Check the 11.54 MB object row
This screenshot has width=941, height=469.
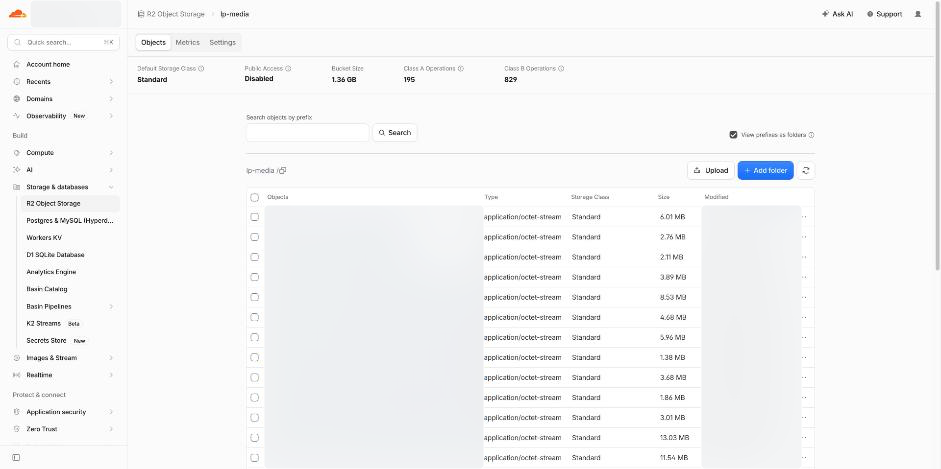[x=254, y=458]
